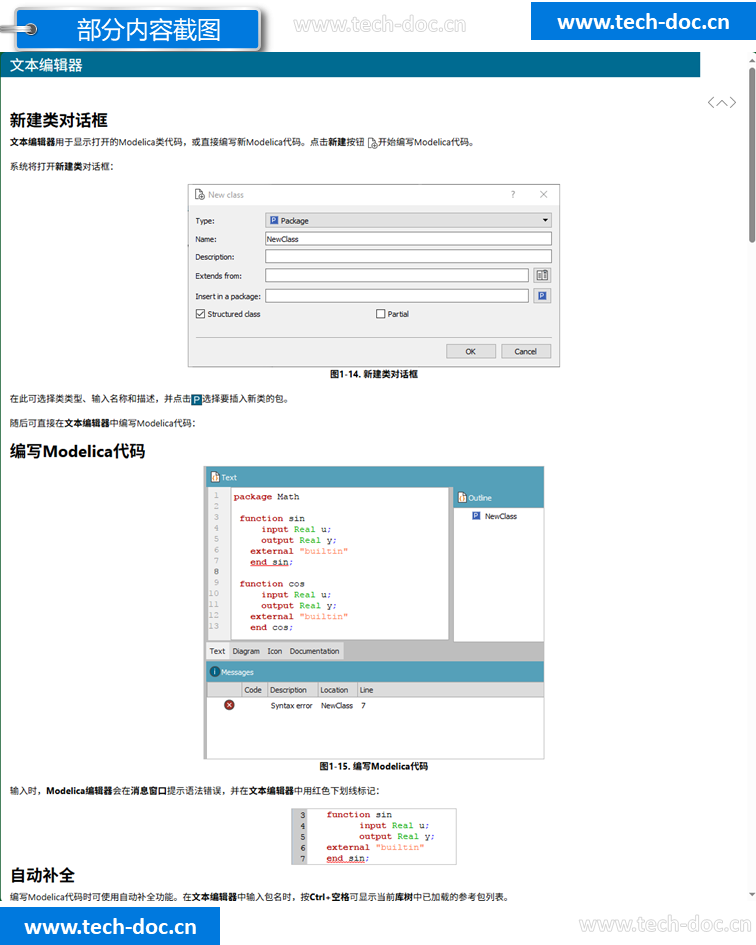Click the 'end cos;' code line
This screenshot has width=756, height=945.
[271, 627]
